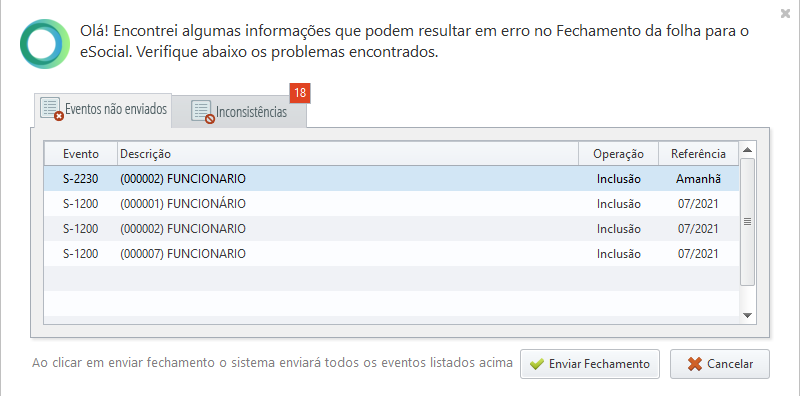Click the vertical scrollbar thumb
The width and height of the screenshot is (800, 396).
[747, 222]
